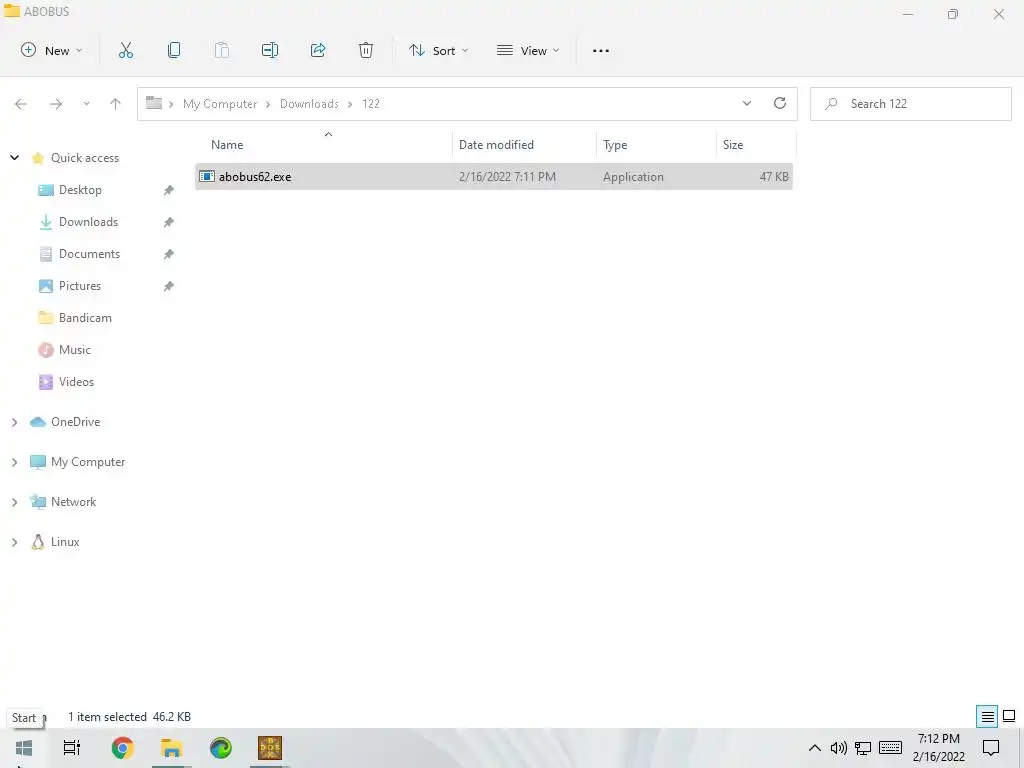Cut the selected file with scissors icon
The image size is (1024, 768).
click(125, 50)
